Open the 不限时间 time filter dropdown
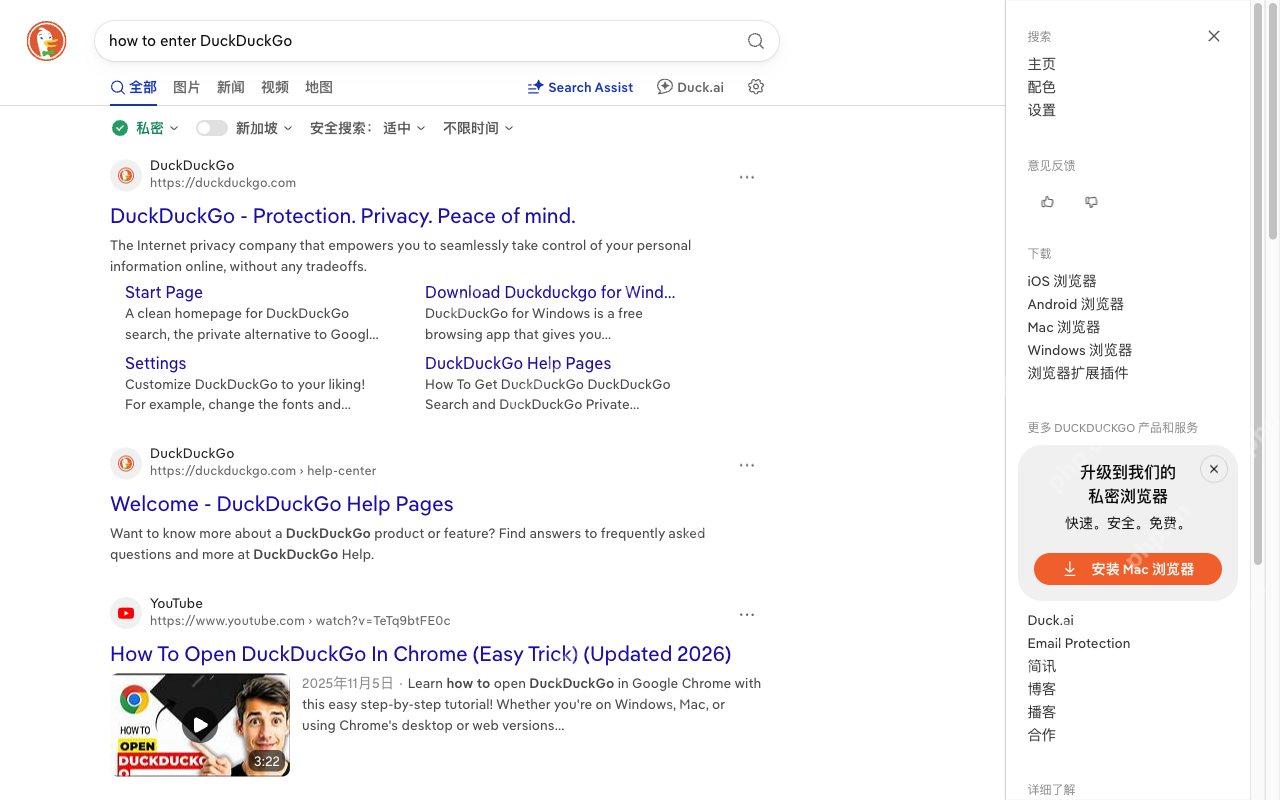1280x800 pixels. (478, 128)
